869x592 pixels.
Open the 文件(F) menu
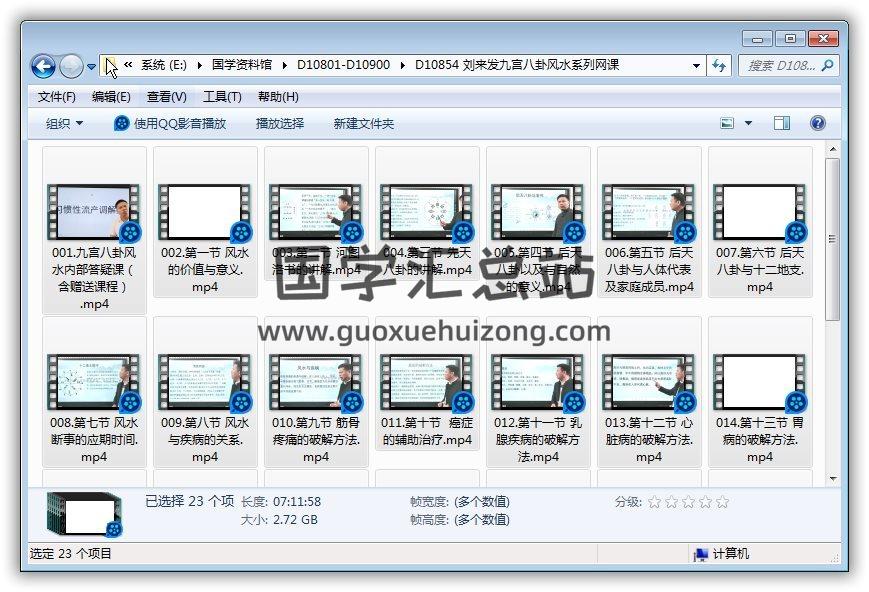[x=57, y=97]
